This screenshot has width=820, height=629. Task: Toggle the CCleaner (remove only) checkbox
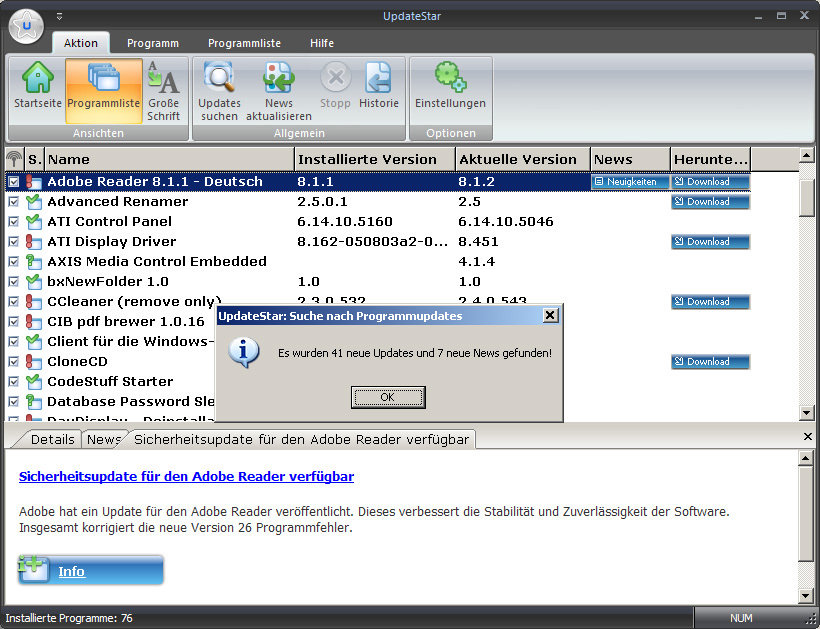(14, 301)
